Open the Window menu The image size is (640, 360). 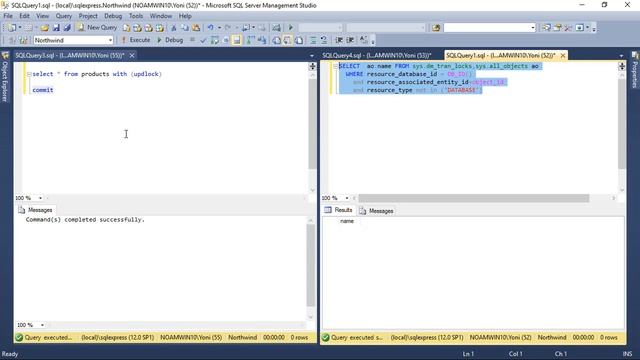(x=160, y=16)
